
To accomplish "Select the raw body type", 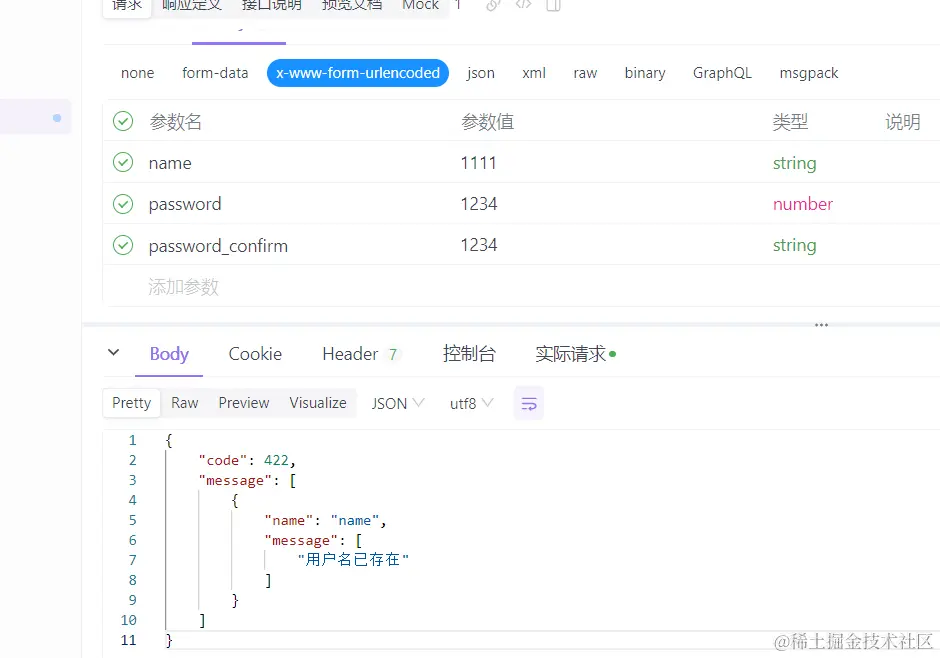I will [x=585, y=73].
